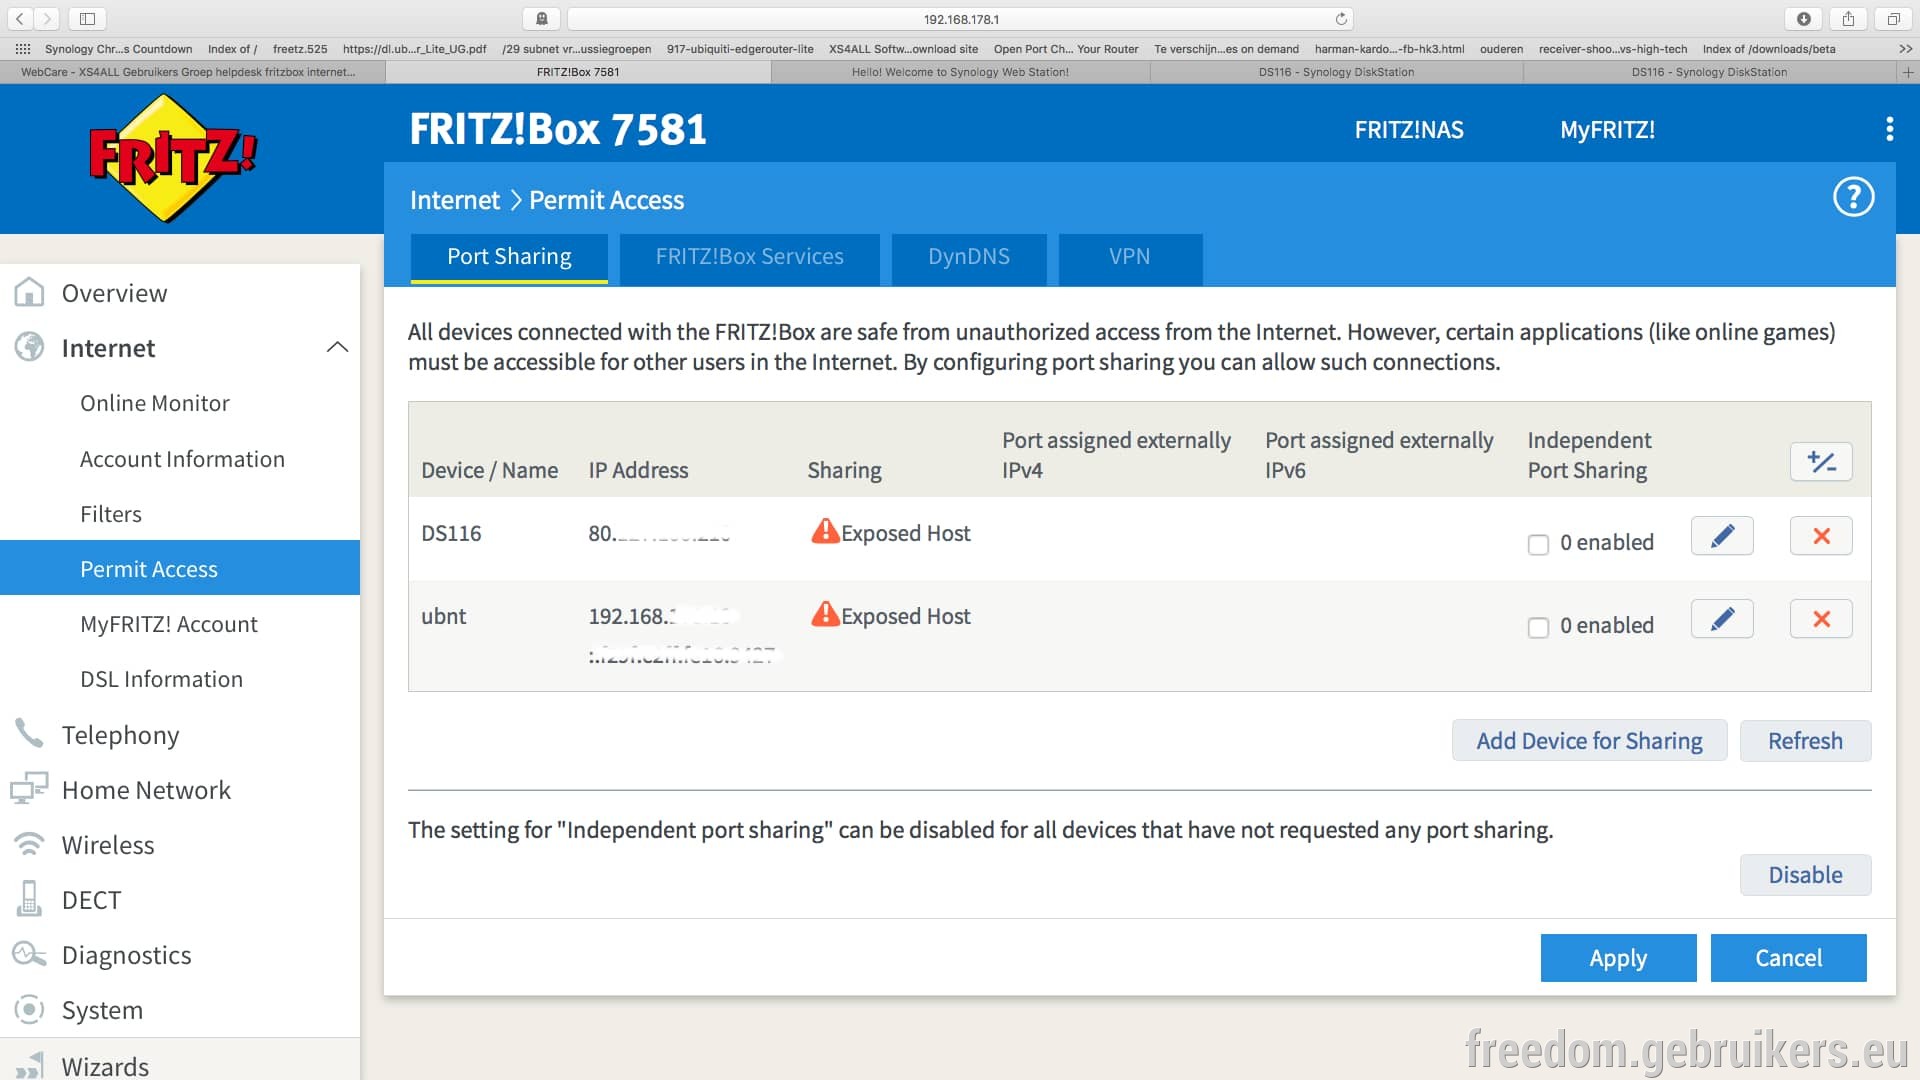1920x1080 pixels.
Task: Enable independent port sharing for DS116
Action: click(x=1538, y=544)
